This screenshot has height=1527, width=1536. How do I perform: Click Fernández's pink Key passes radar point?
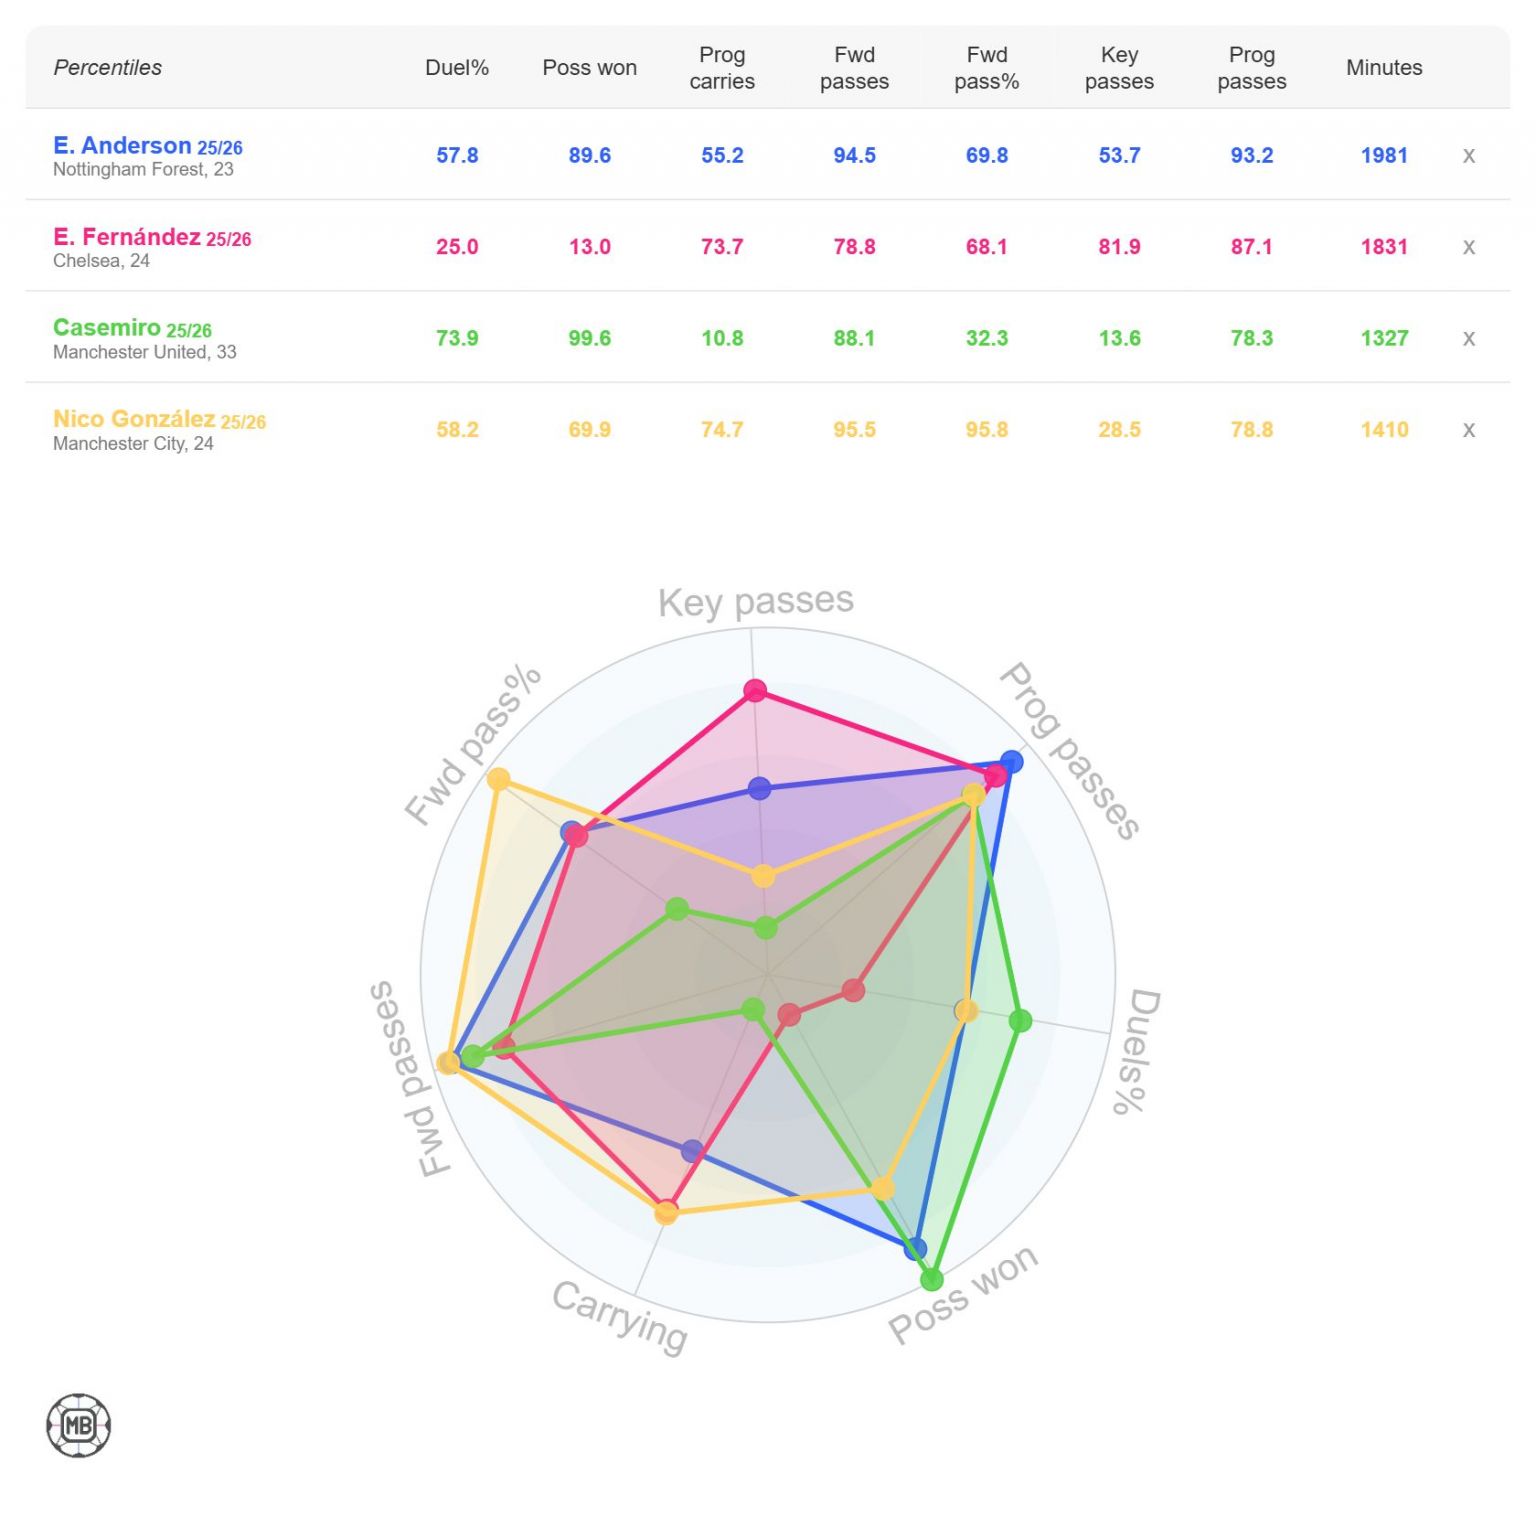pyautogui.click(x=755, y=691)
